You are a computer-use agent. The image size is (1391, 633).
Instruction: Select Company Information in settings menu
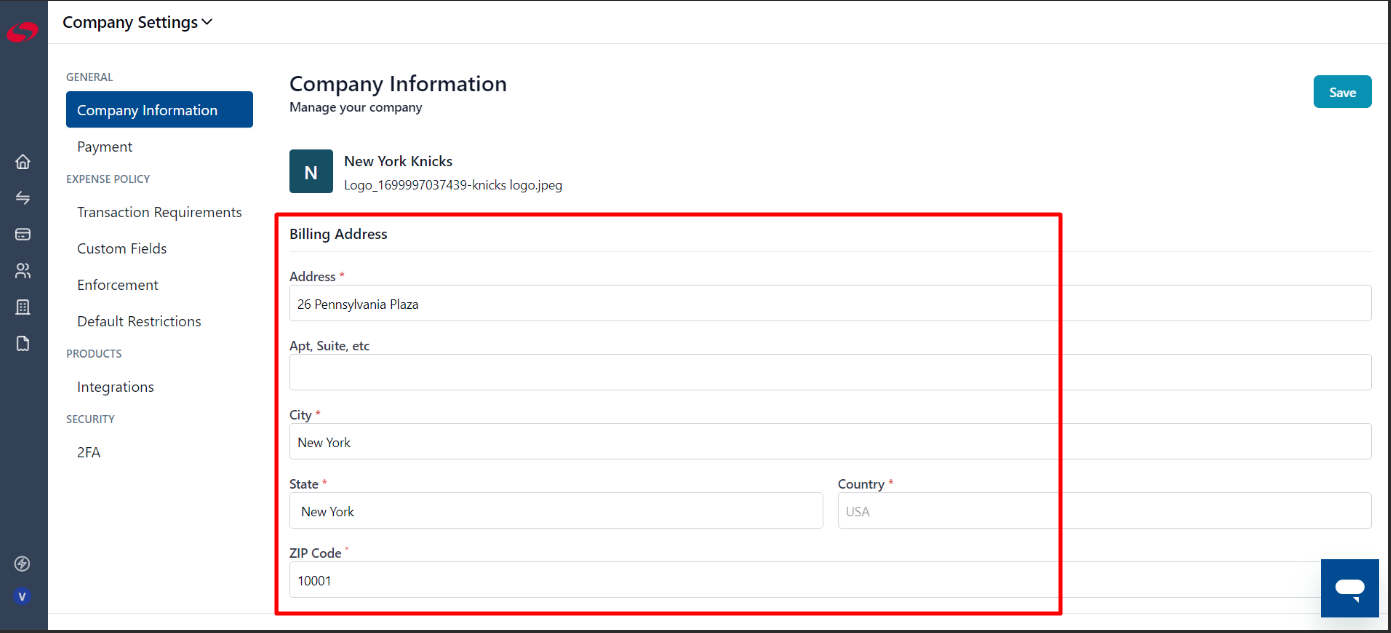pos(159,110)
